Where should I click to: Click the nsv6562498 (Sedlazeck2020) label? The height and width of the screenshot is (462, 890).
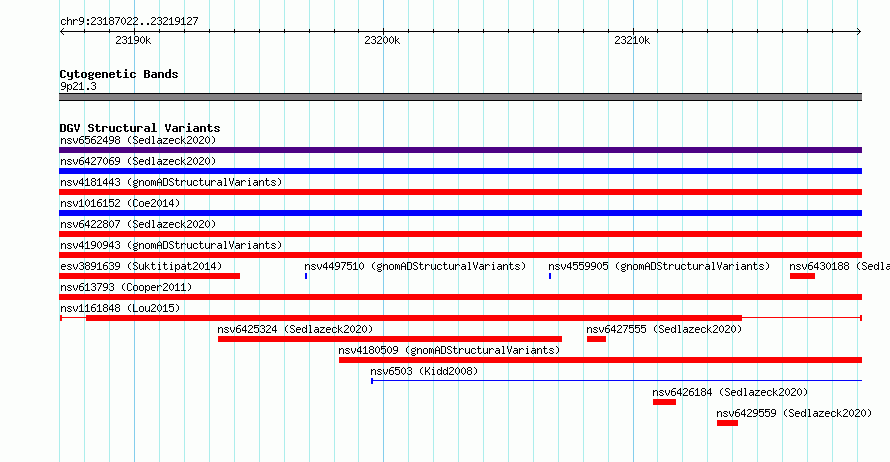point(138,140)
